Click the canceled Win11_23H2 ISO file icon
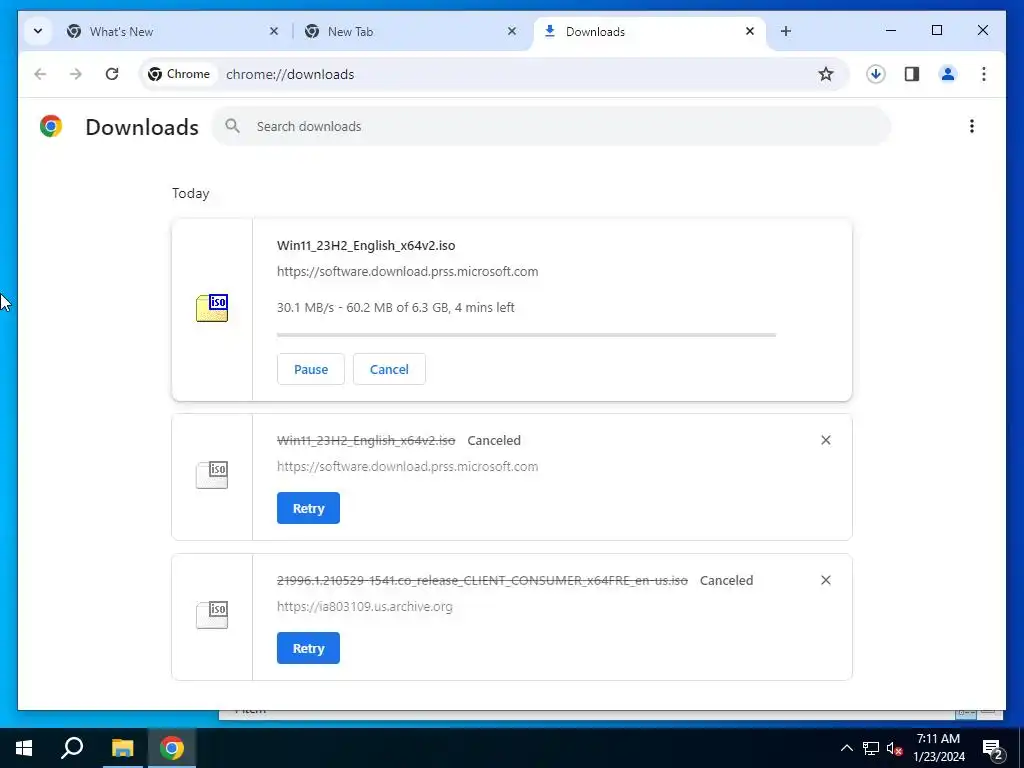 coord(212,475)
